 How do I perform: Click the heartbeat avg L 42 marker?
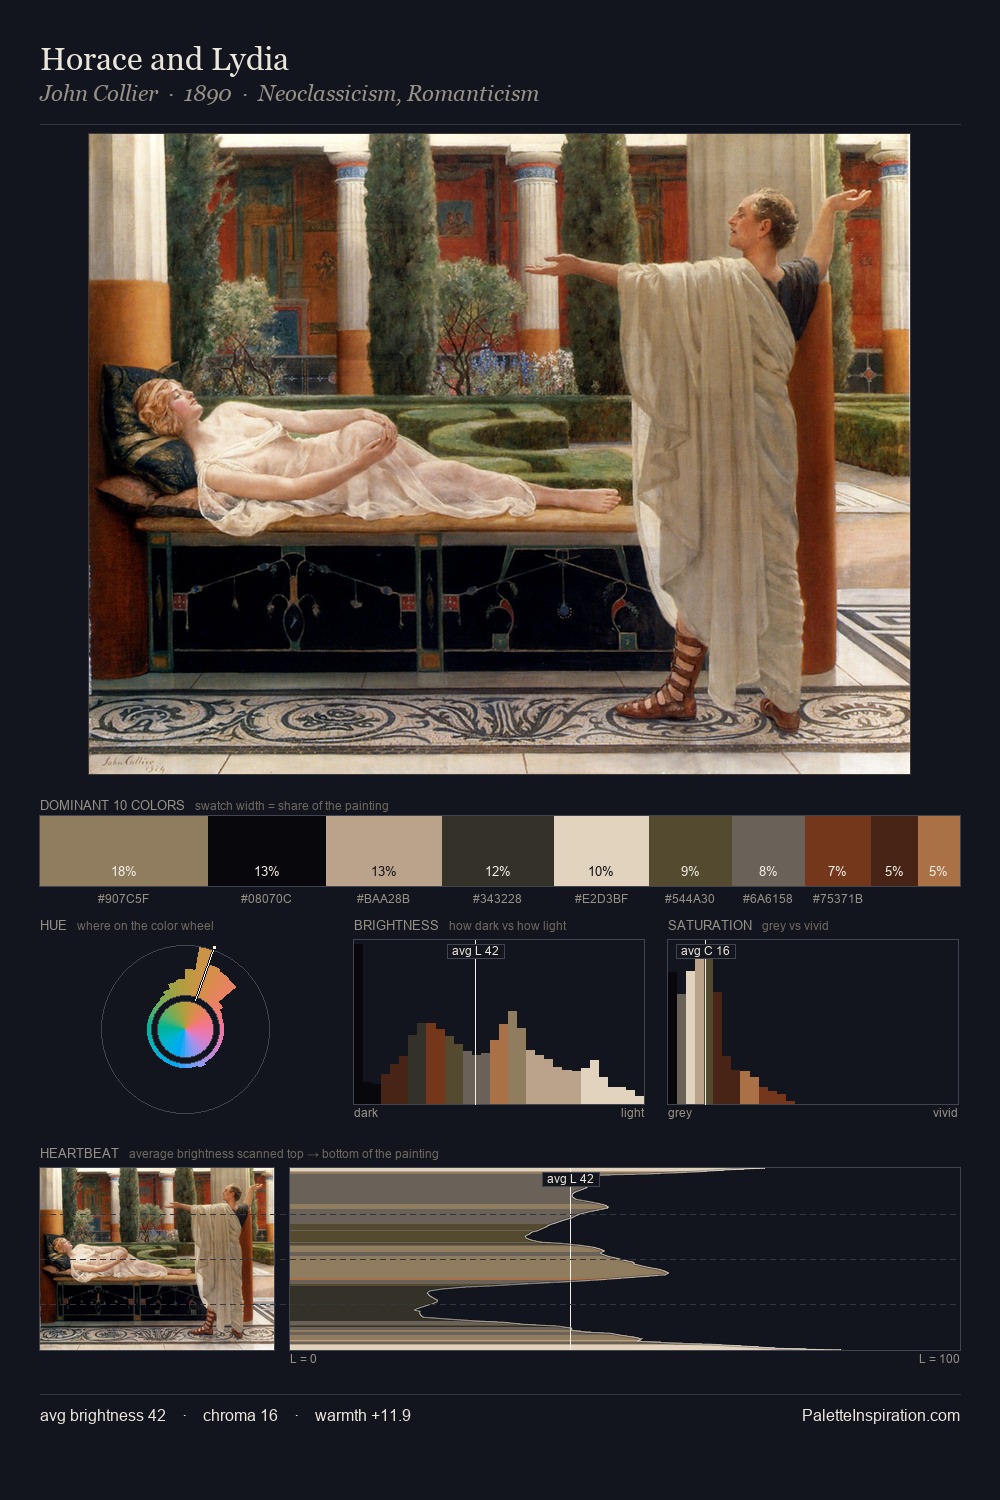coord(570,1179)
